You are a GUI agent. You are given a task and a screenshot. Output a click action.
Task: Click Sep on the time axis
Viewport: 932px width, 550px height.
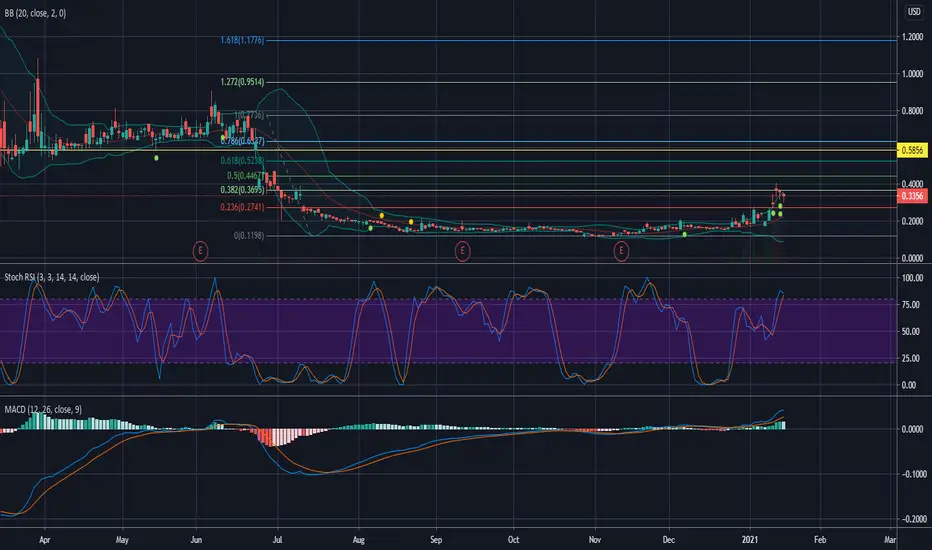click(436, 540)
